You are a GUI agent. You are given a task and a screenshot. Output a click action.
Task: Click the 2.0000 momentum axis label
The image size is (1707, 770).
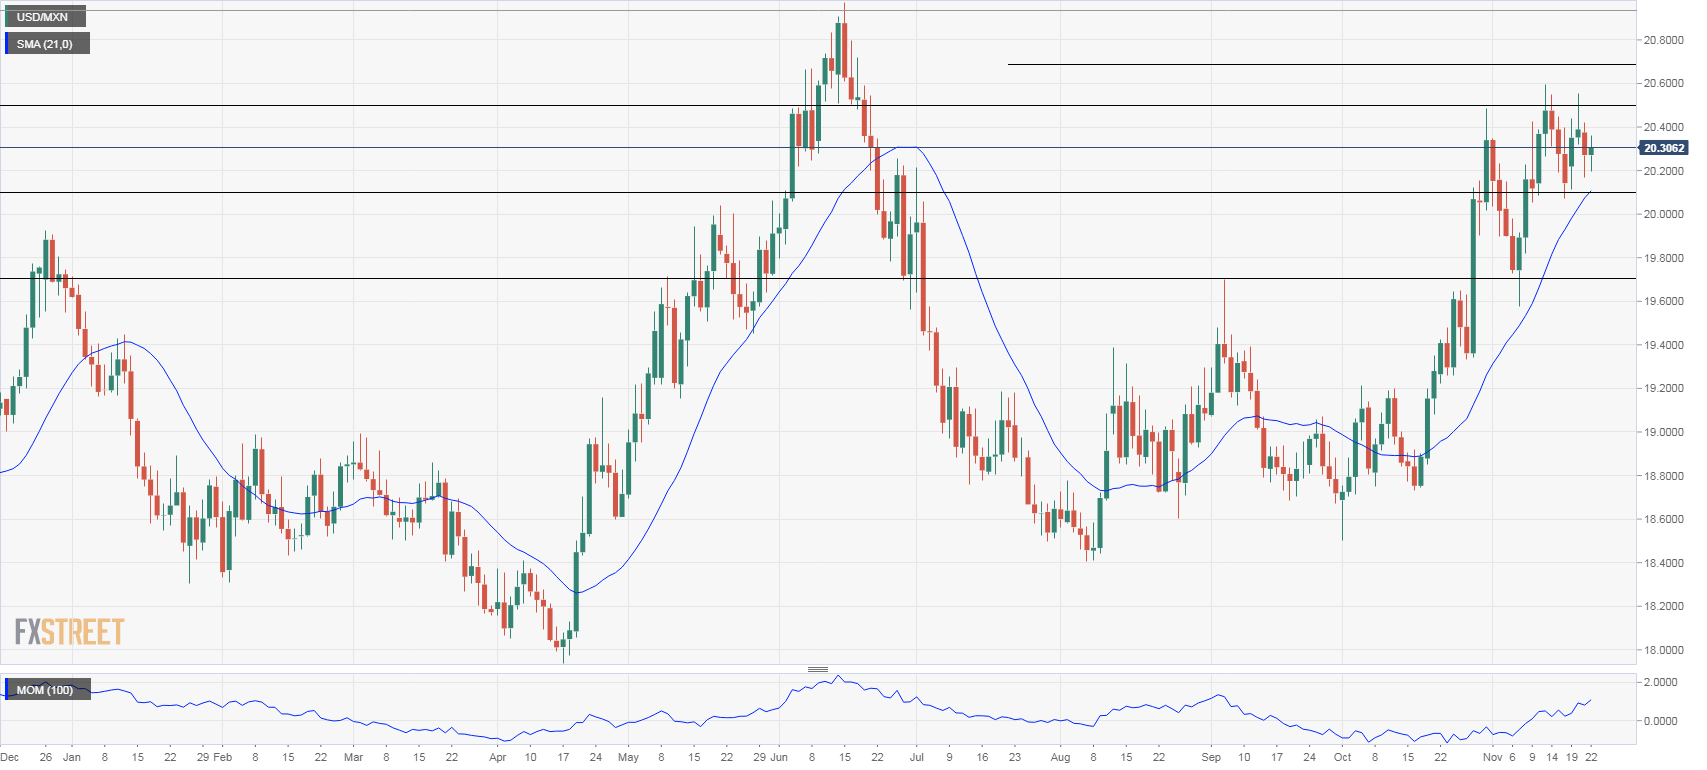tap(1660, 682)
